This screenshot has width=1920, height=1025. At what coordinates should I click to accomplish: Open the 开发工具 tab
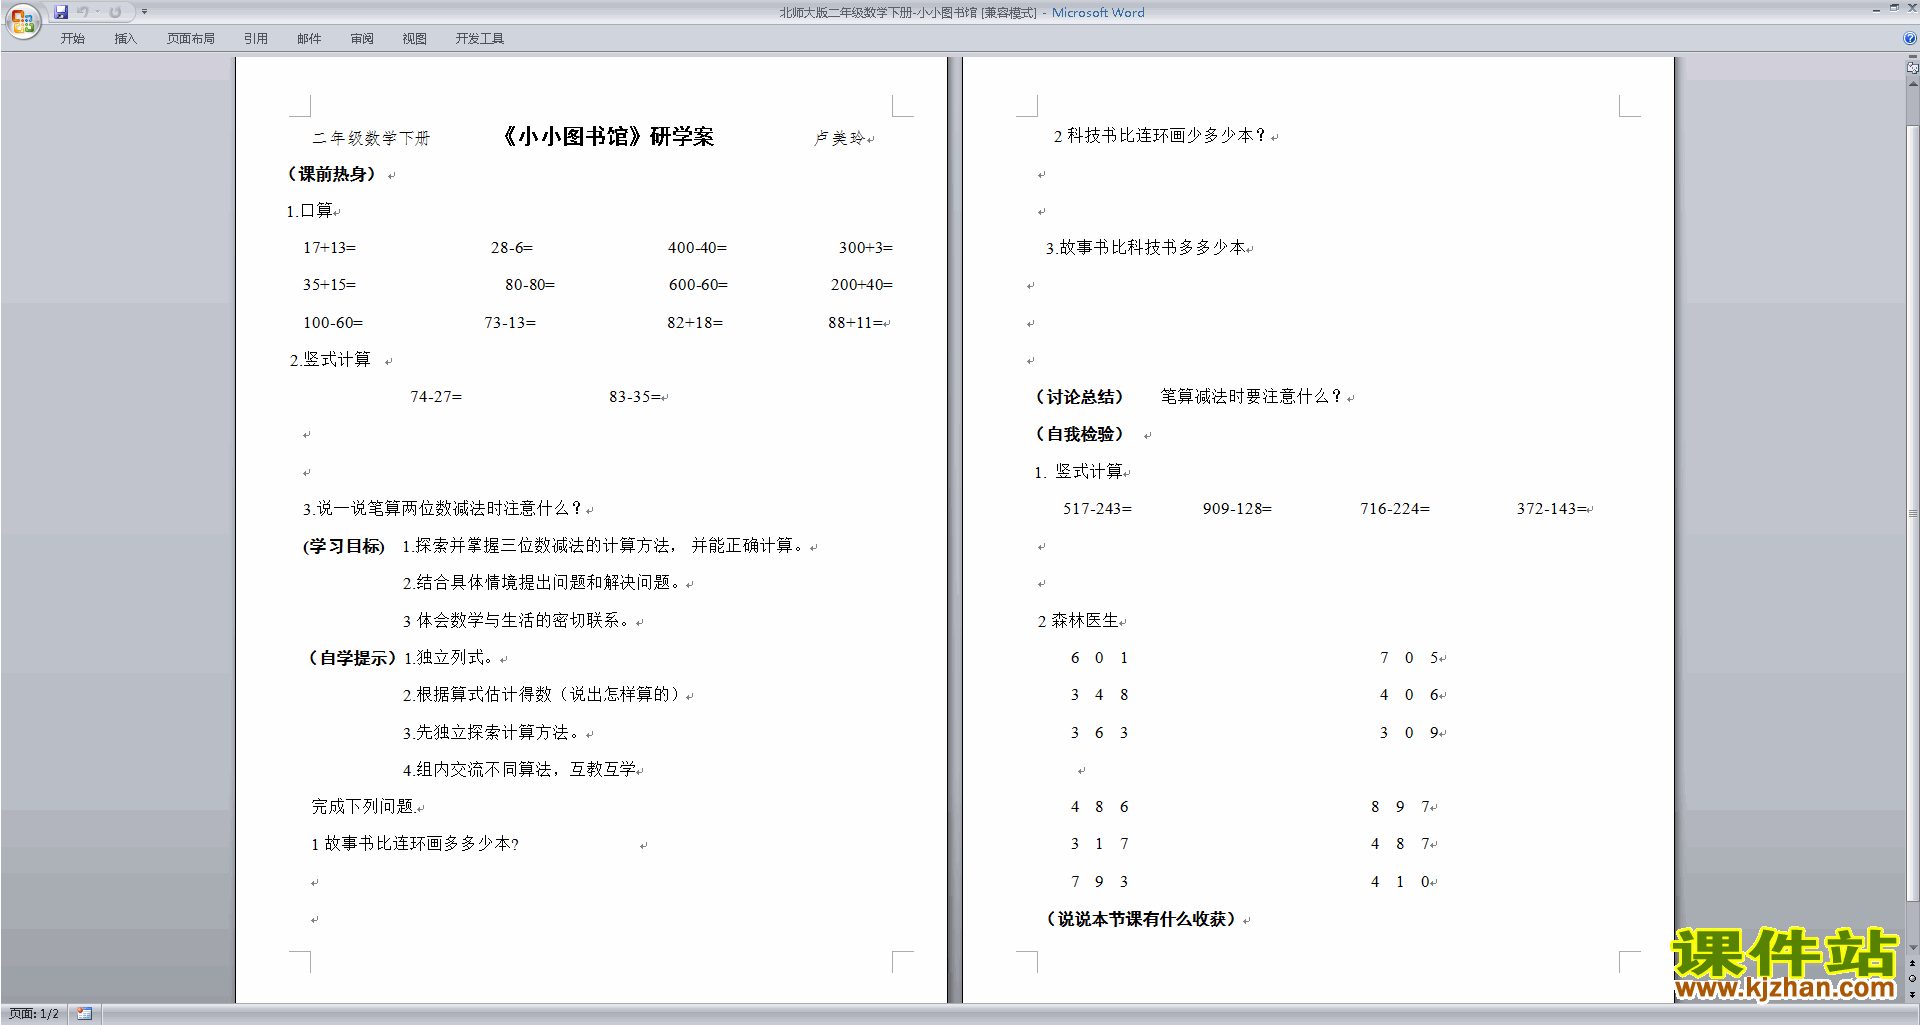(479, 38)
